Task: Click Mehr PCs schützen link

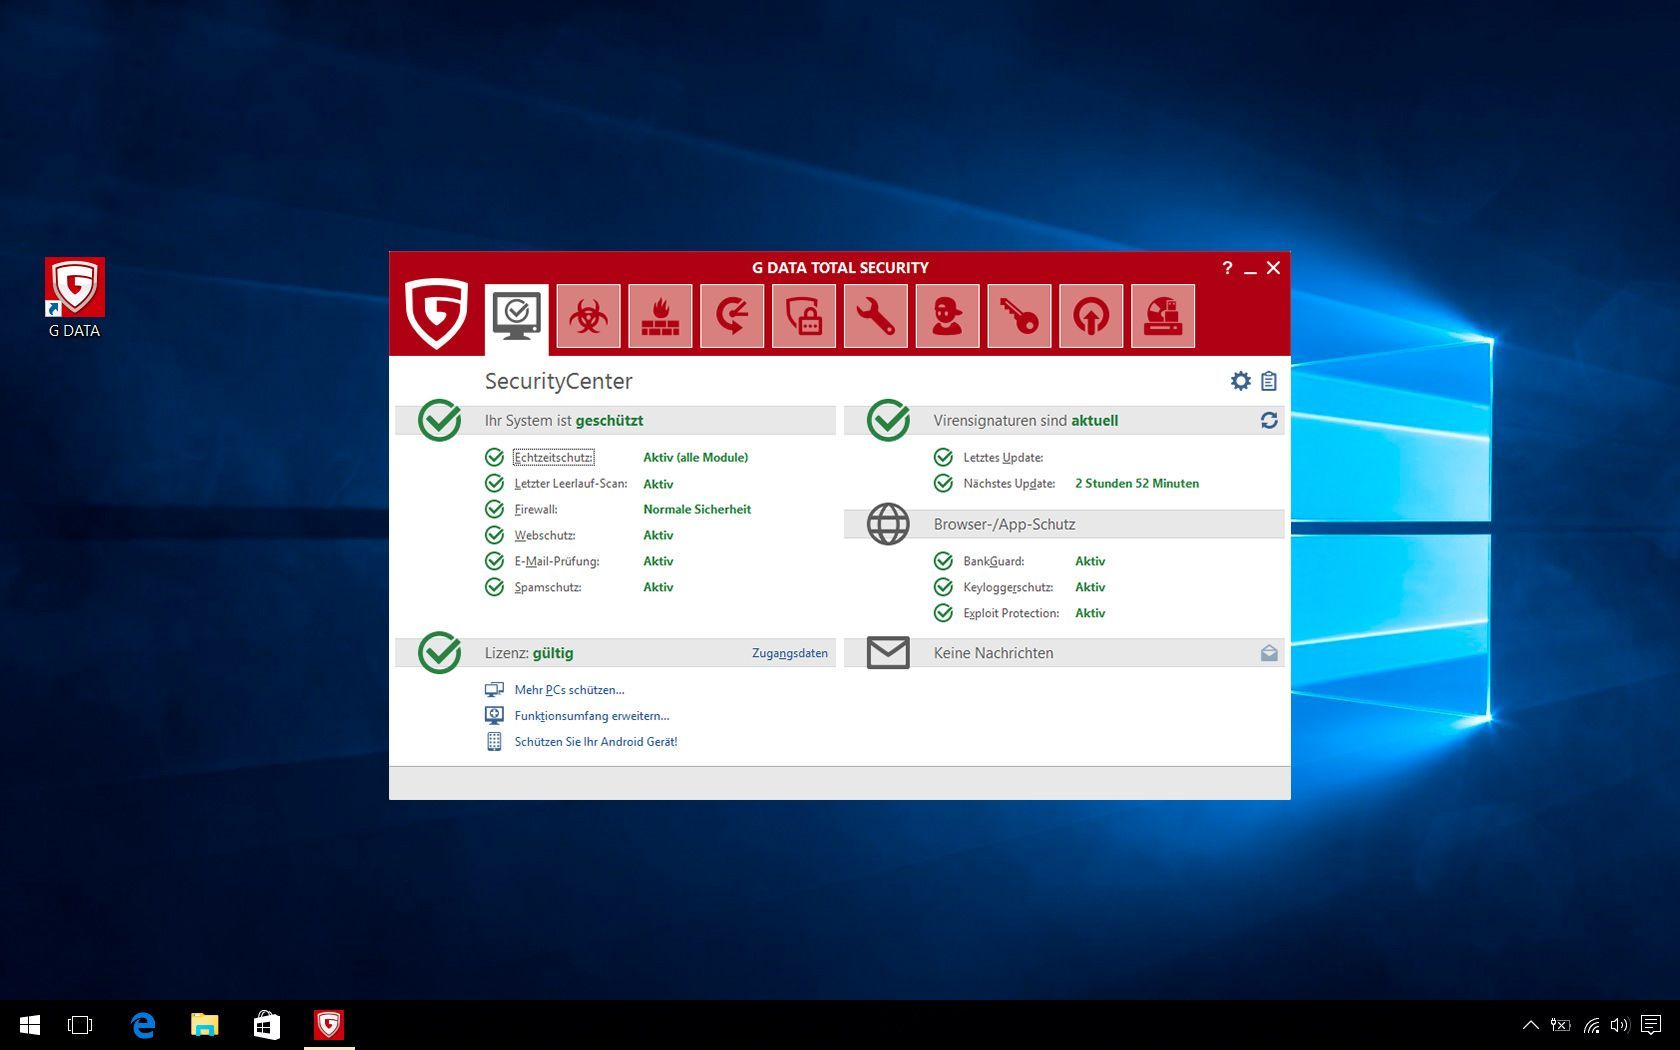Action: tap(569, 690)
